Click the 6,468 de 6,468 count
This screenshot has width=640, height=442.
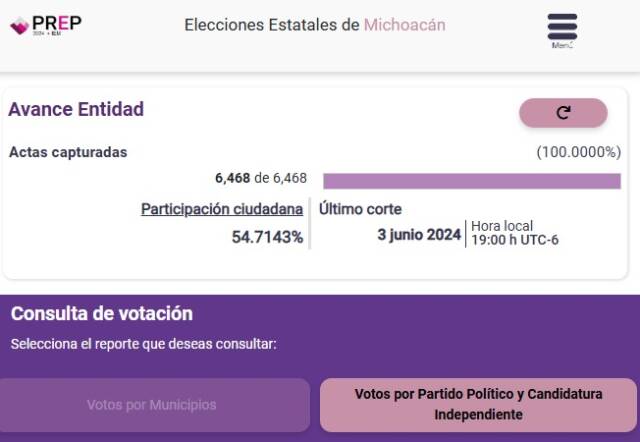tap(261, 178)
